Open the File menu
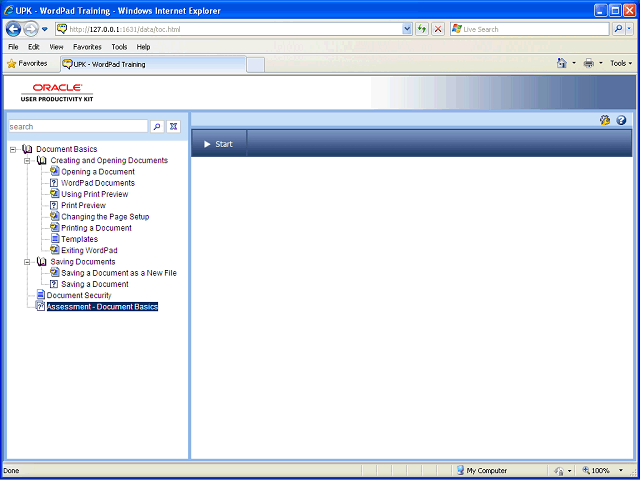The height and width of the screenshot is (480, 640). coord(13,47)
